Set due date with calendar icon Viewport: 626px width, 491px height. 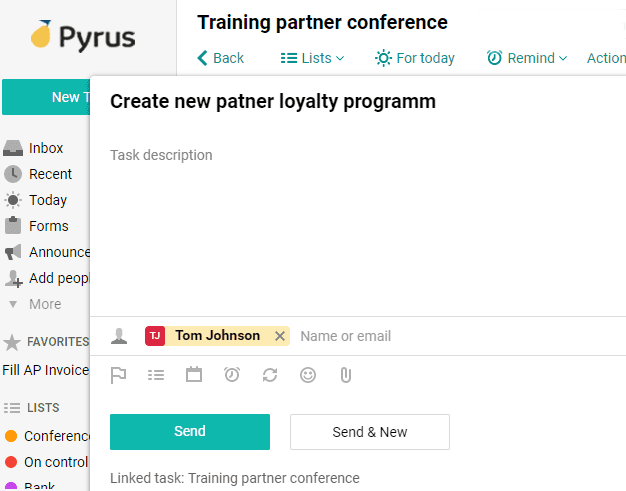click(194, 375)
